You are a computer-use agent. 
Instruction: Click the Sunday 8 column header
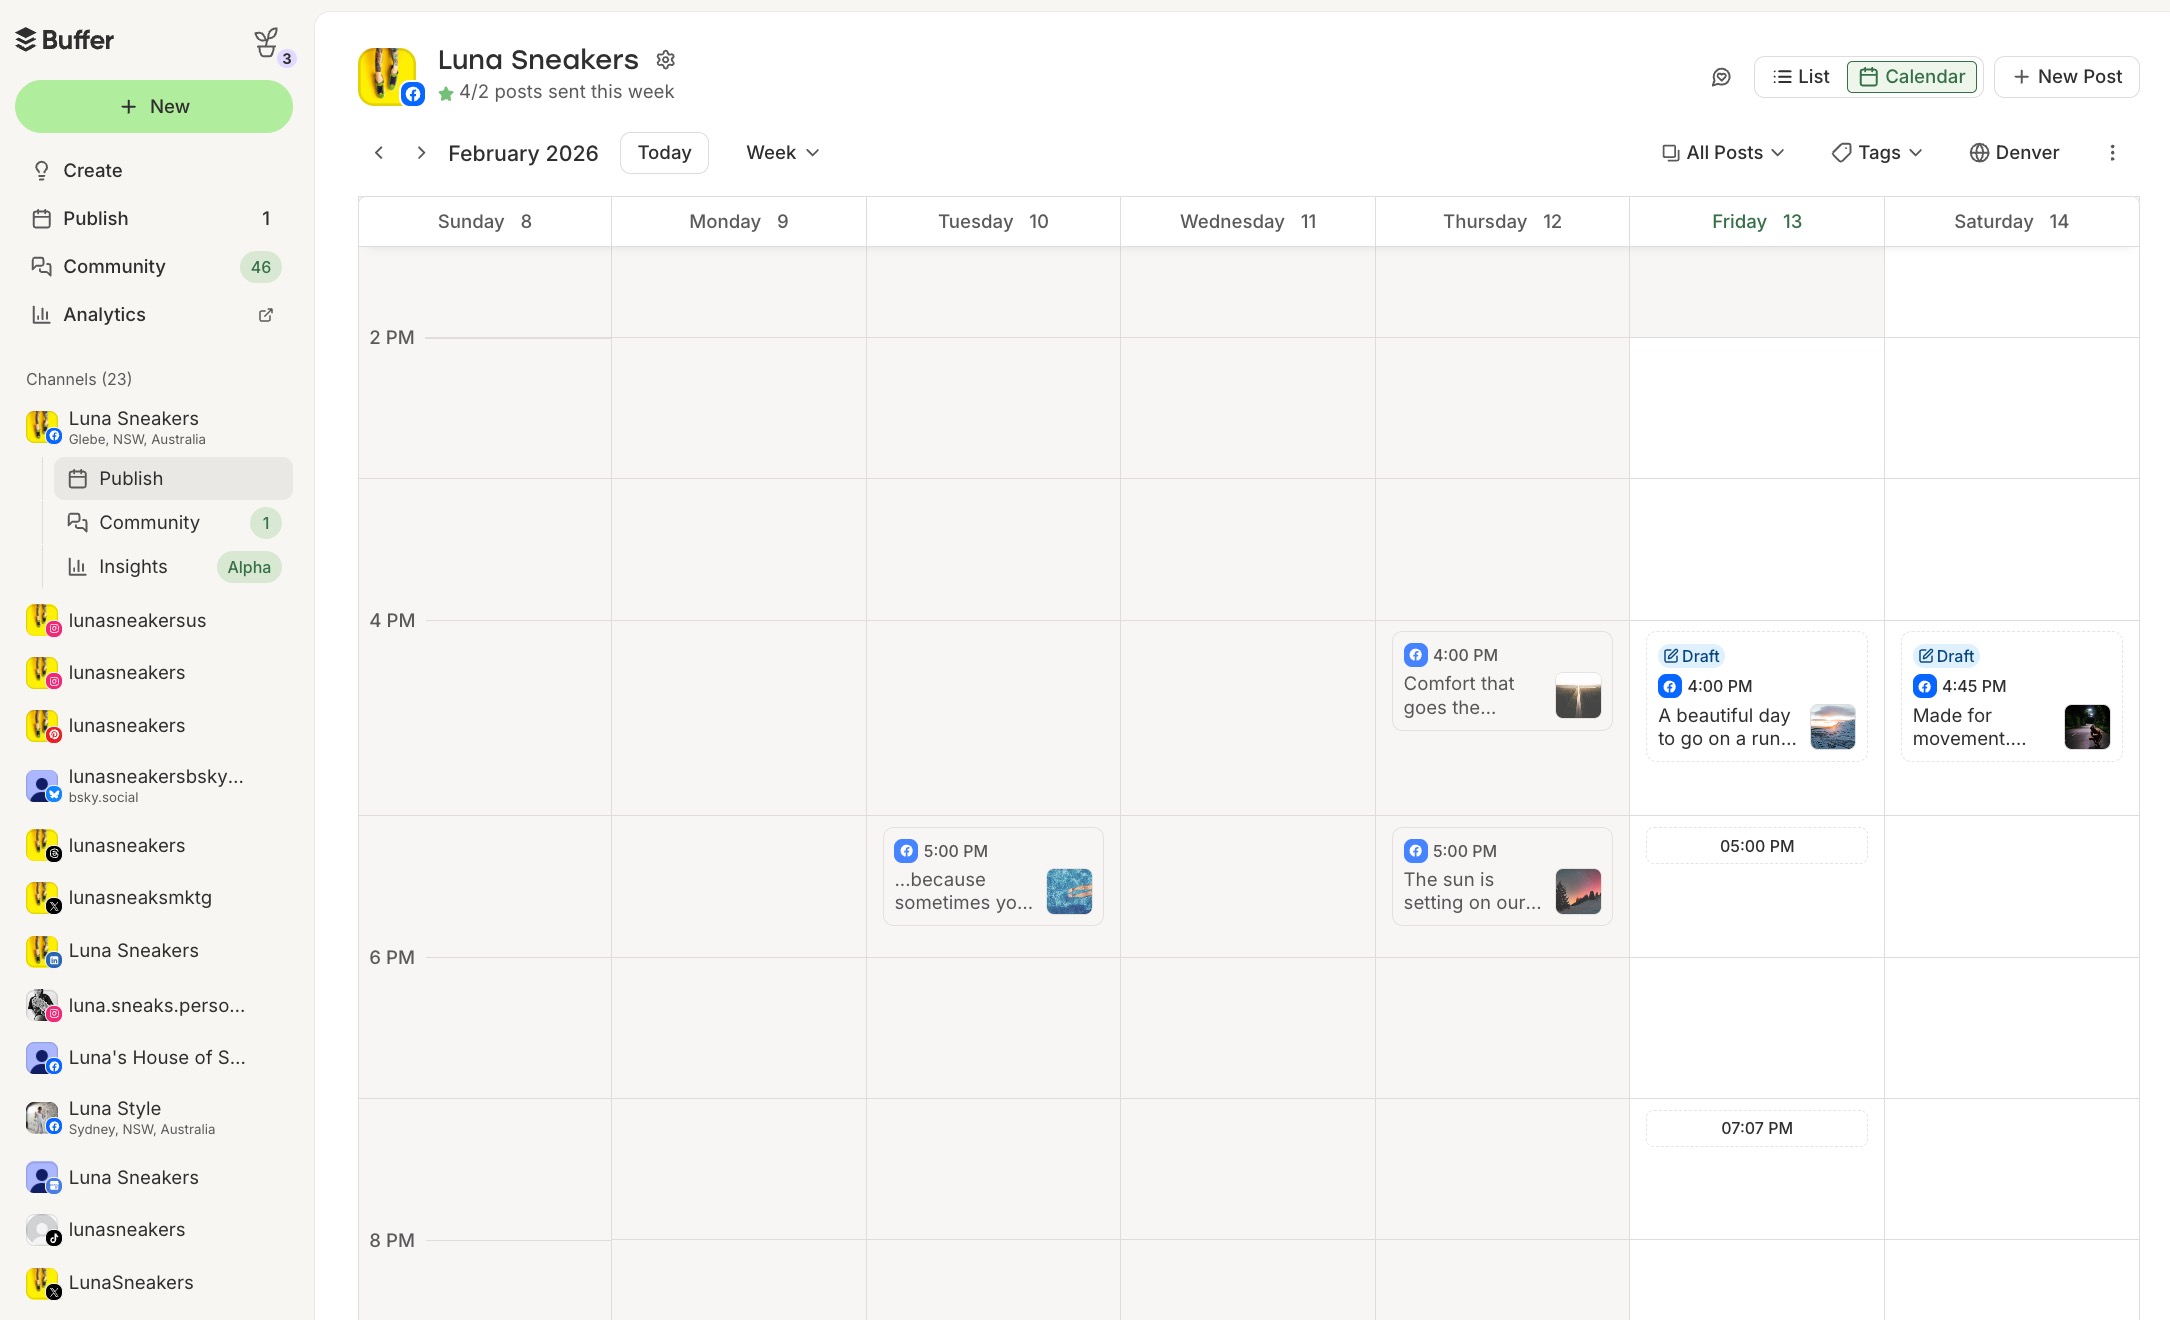[485, 222]
